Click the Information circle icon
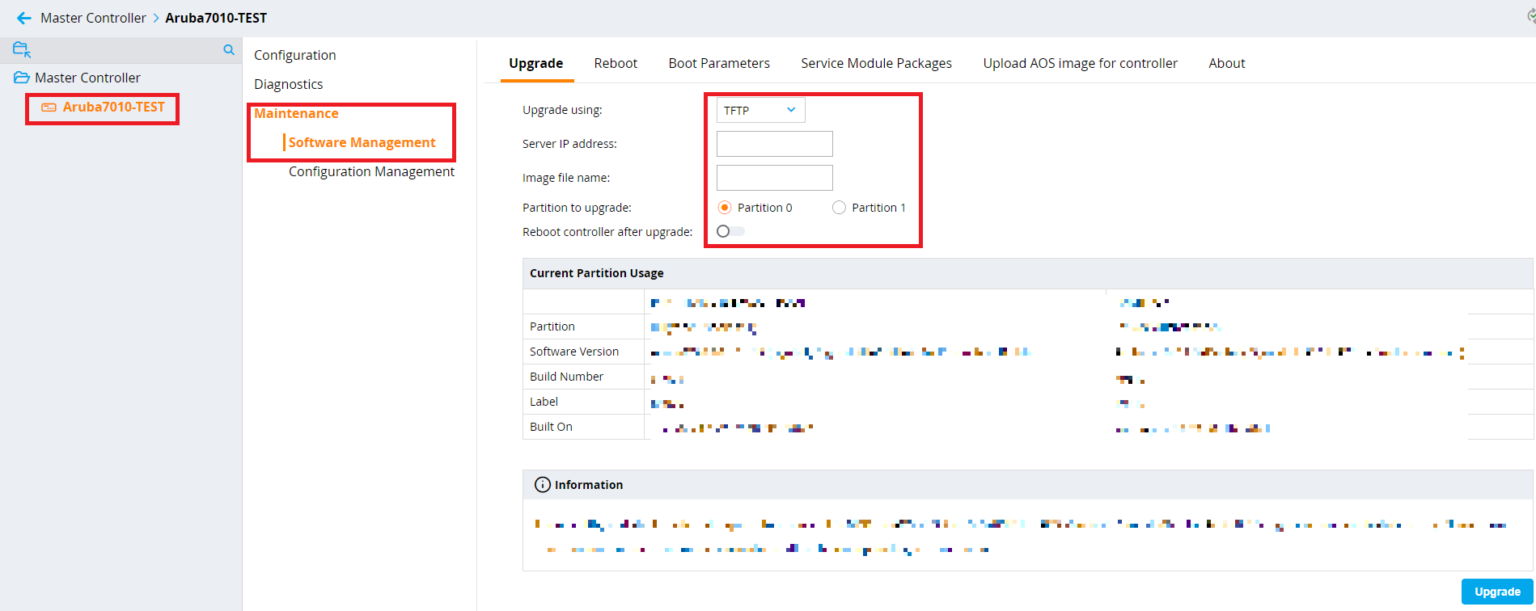This screenshot has width=1536, height=611. point(542,485)
